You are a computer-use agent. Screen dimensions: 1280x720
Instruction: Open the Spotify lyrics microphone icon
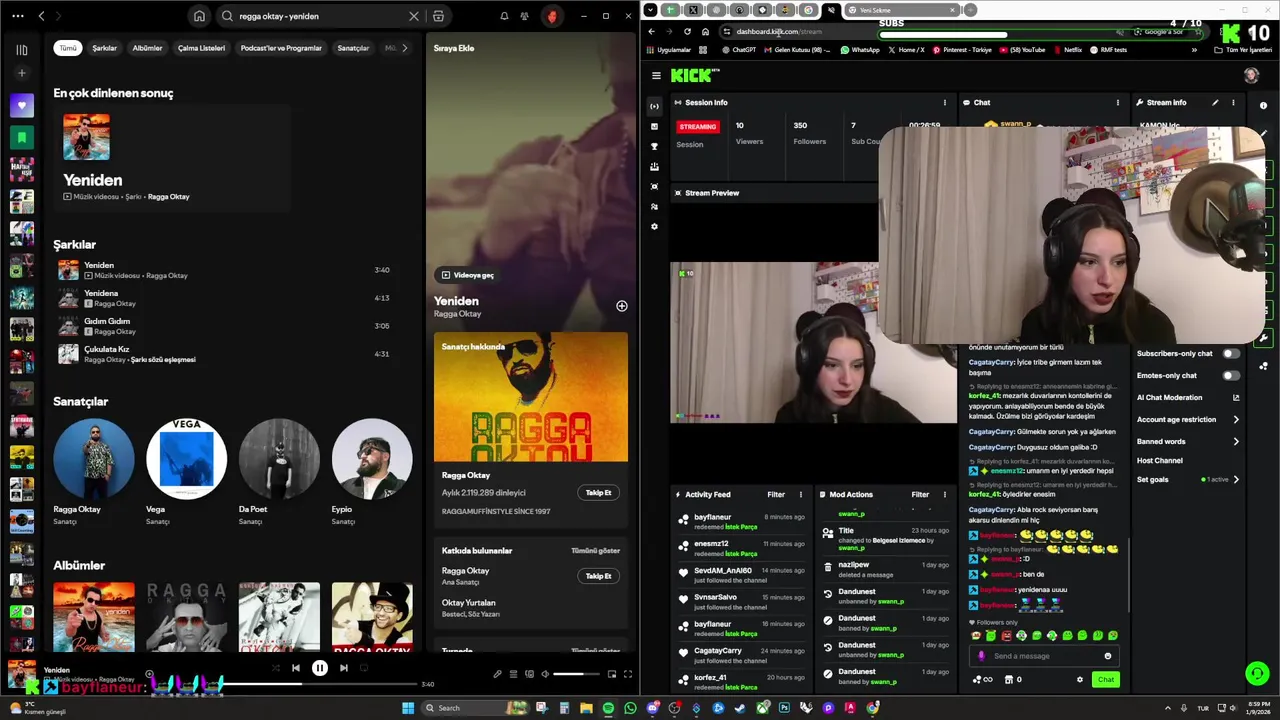click(498, 674)
